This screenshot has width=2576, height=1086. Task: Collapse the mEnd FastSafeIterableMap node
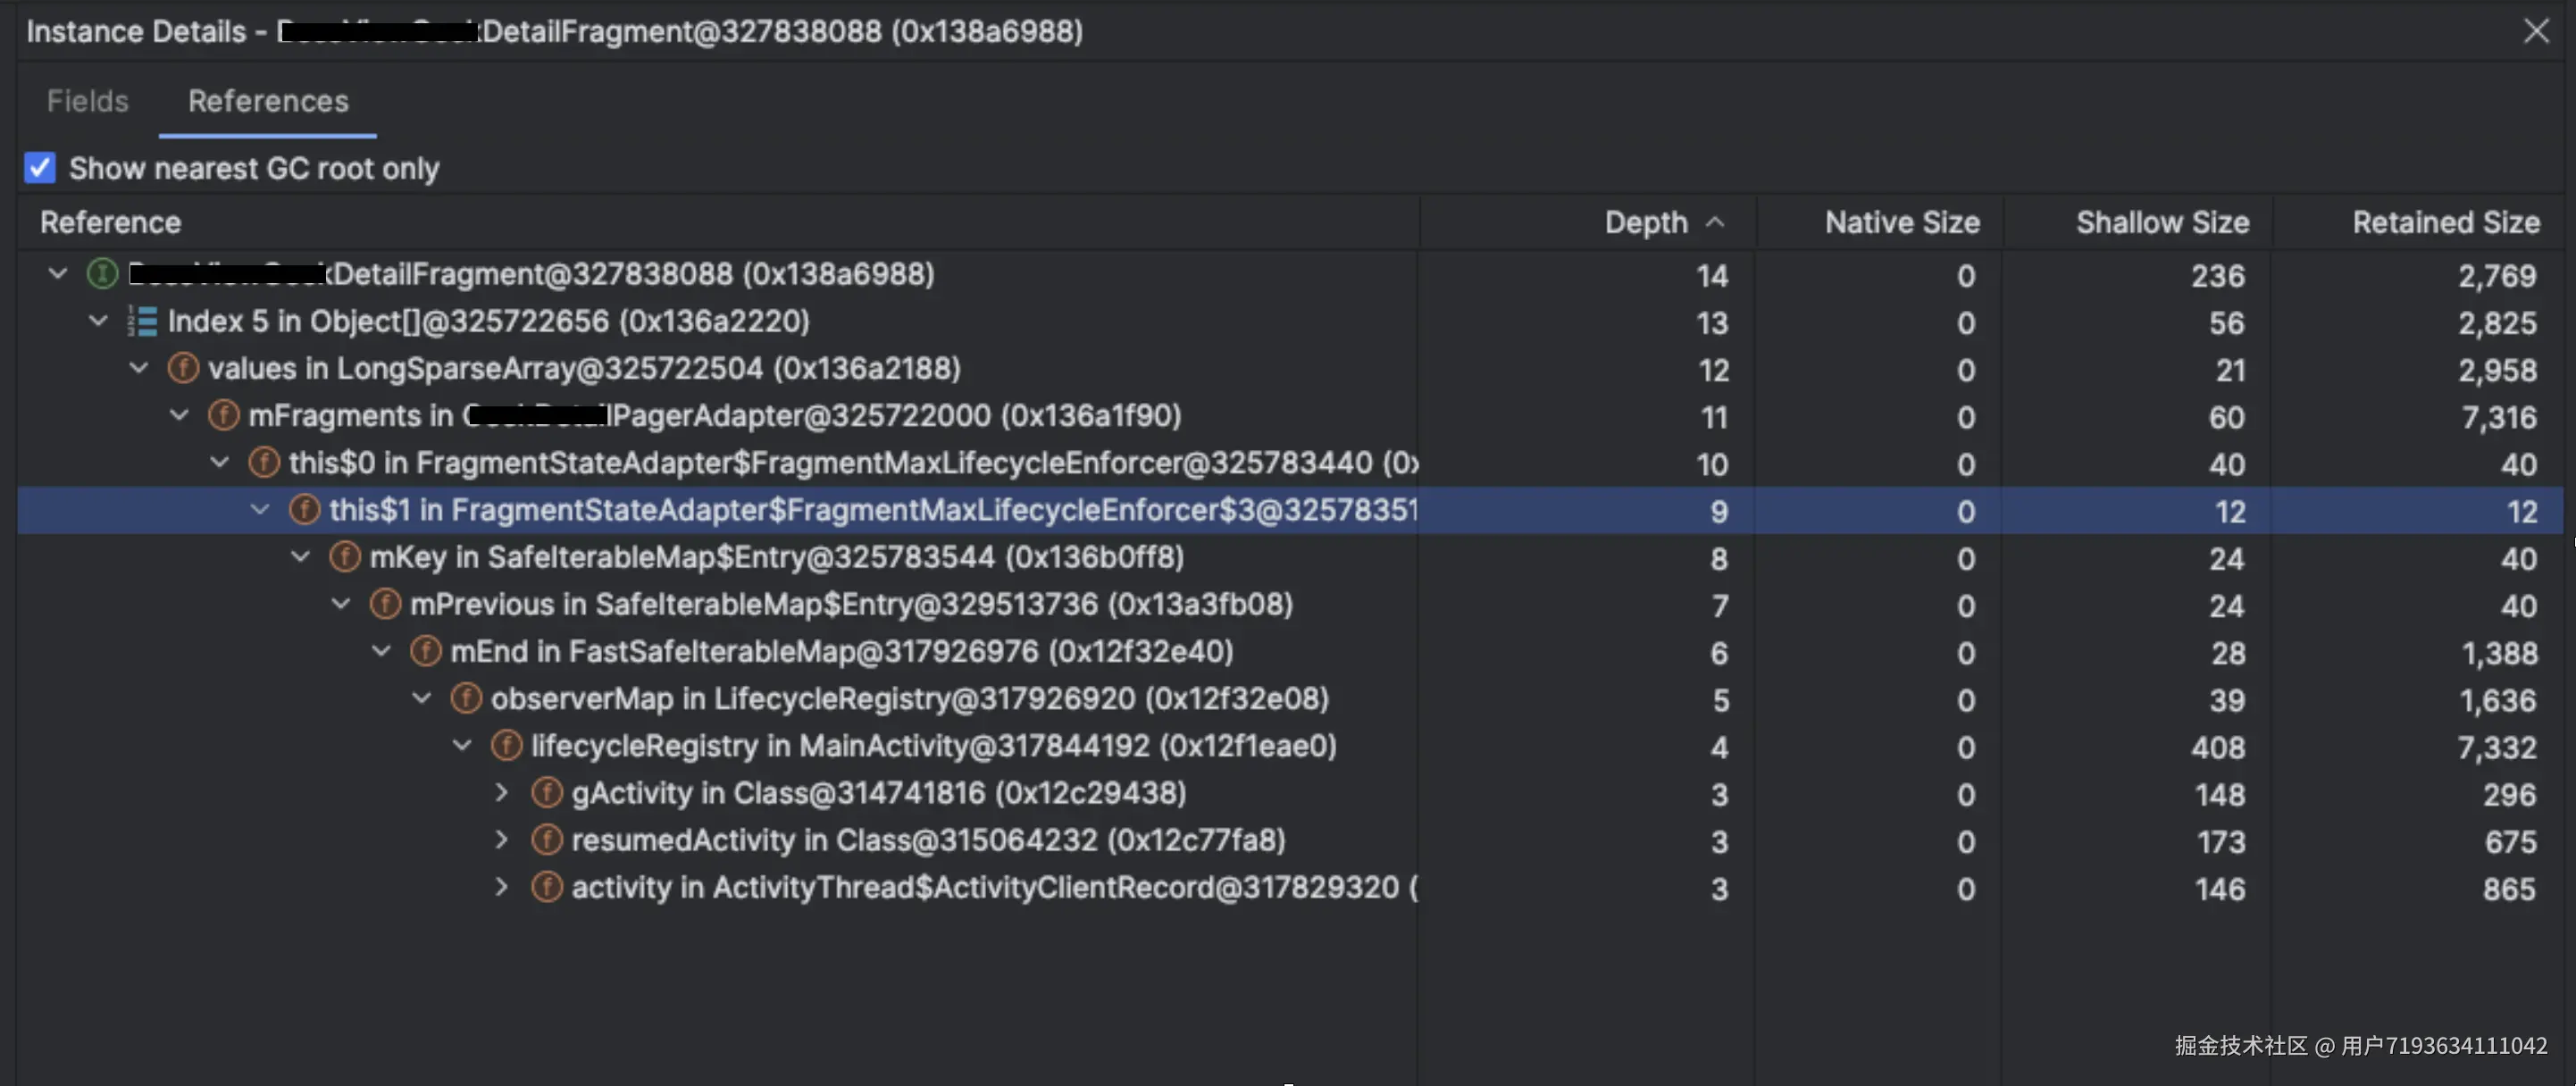tap(381, 651)
